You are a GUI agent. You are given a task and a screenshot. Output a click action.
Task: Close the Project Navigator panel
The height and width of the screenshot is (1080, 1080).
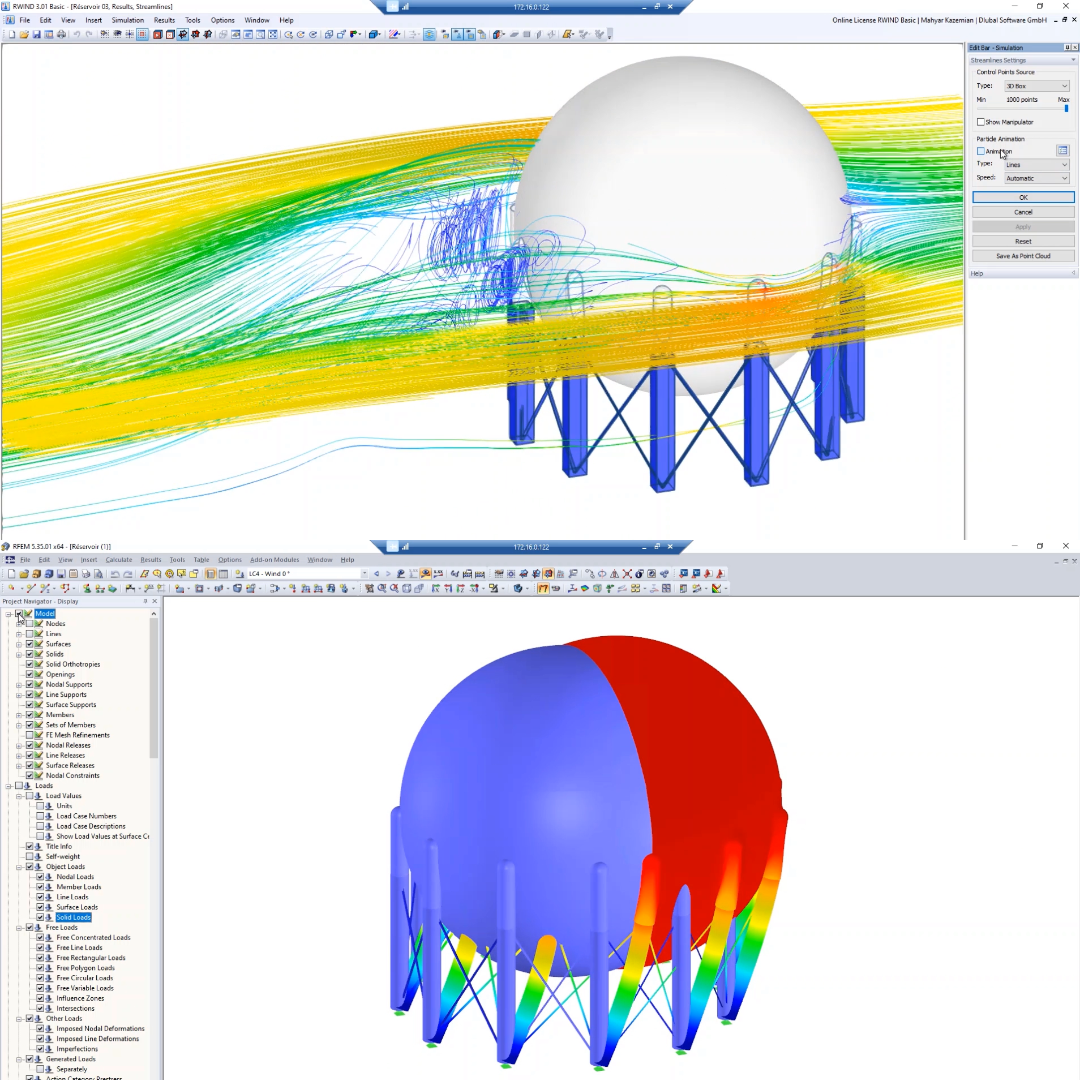pos(154,601)
